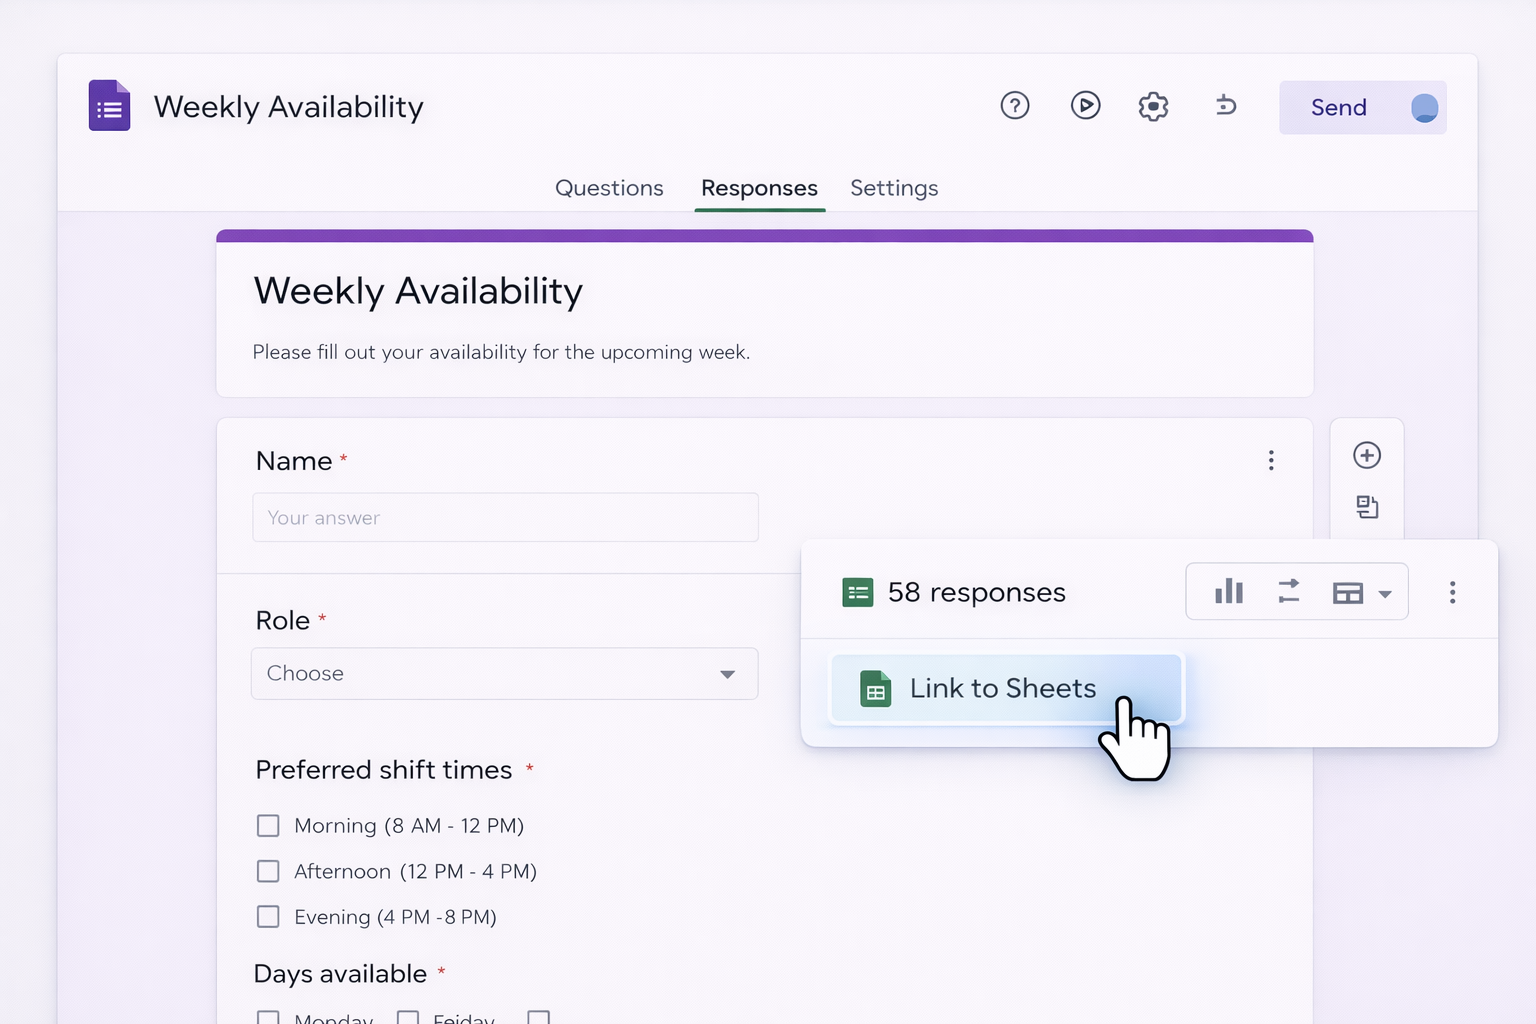Check the Morning (8 AM - 12 PM) checkbox
Image resolution: width=1536 pixels, height=1024 pixels.
pyautogui.click(x=268, y=825)
